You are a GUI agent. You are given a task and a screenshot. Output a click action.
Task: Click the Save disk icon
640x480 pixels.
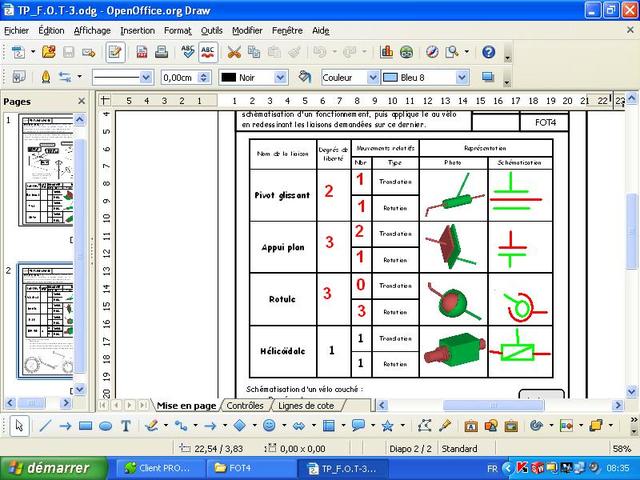68,52
